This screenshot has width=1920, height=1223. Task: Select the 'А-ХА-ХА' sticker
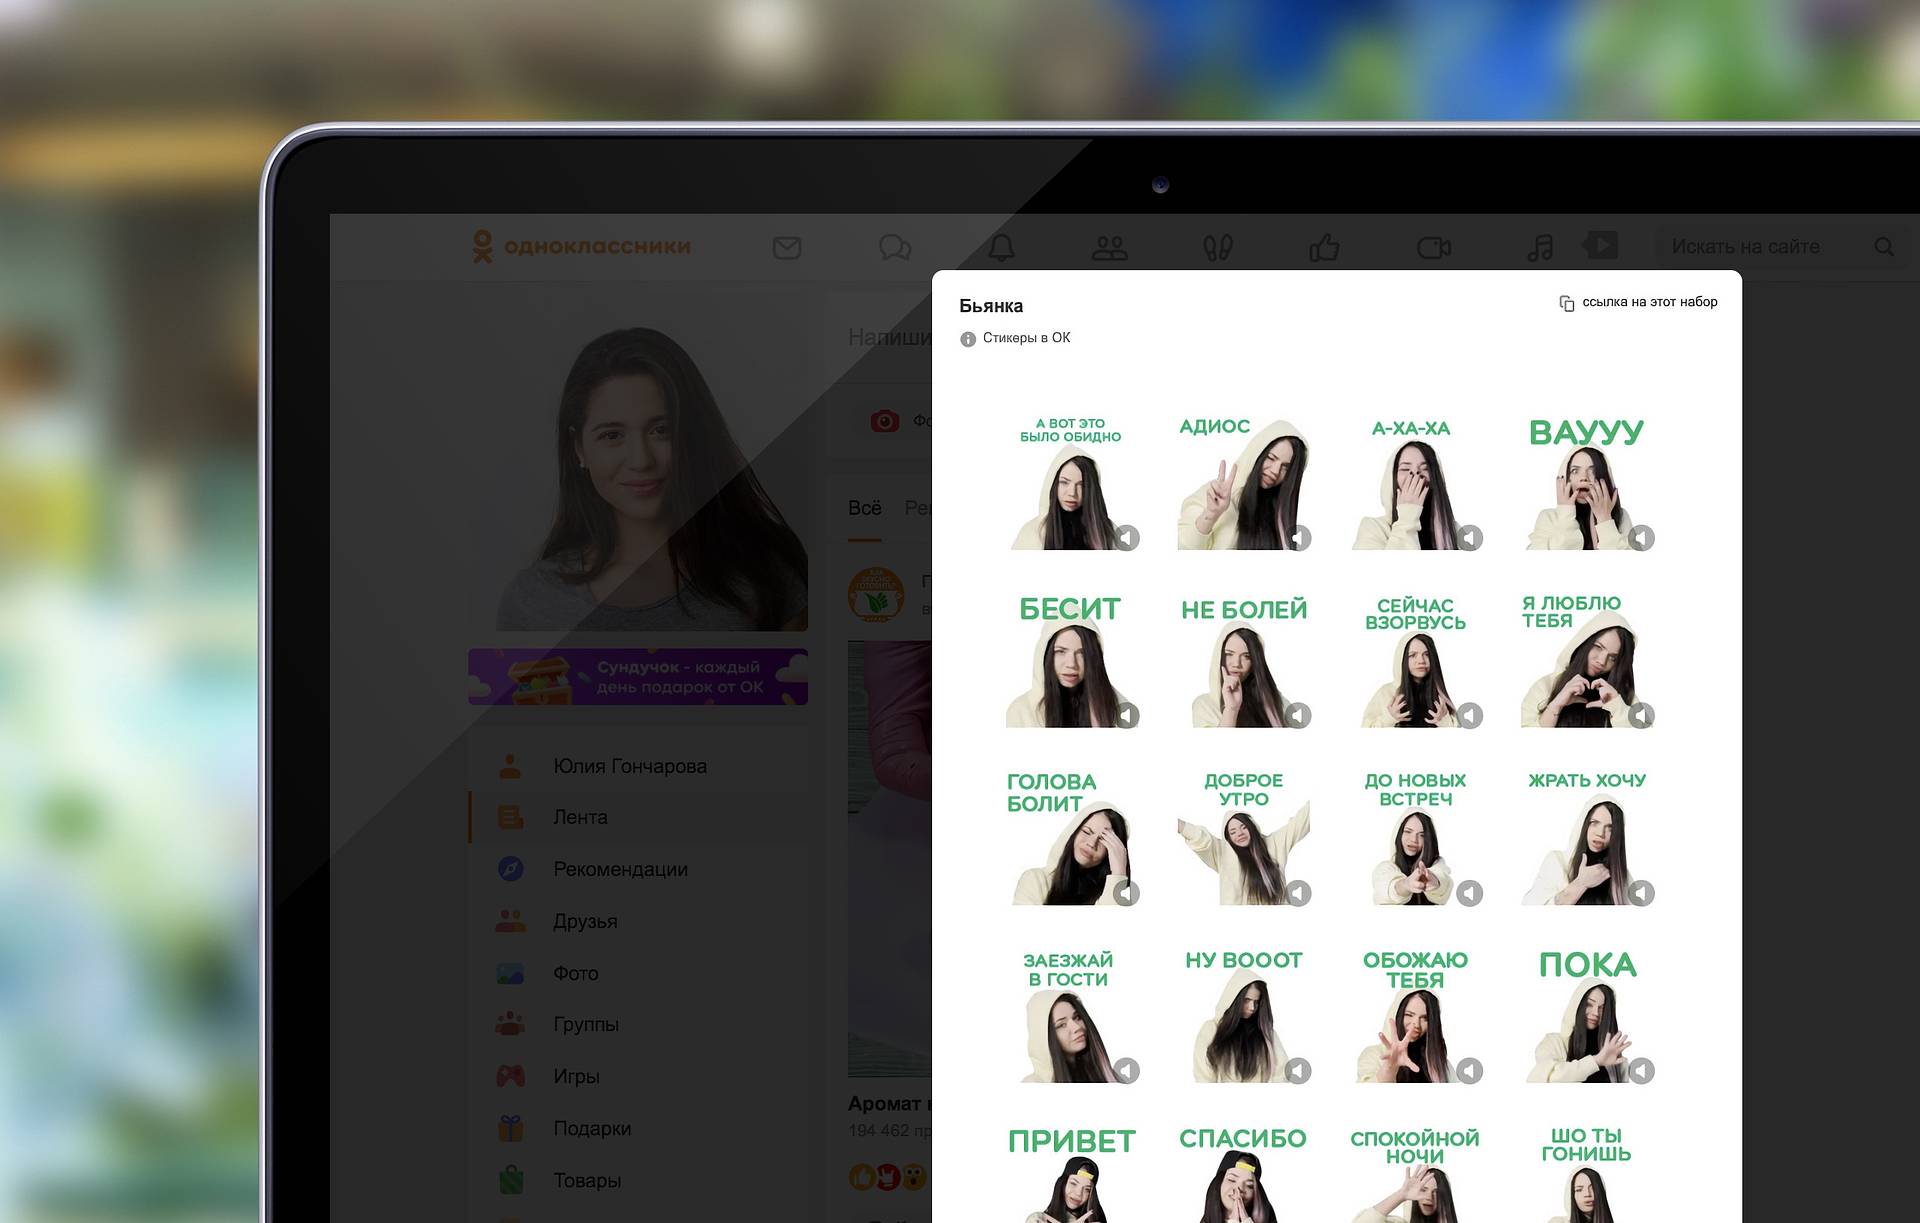1414,483
